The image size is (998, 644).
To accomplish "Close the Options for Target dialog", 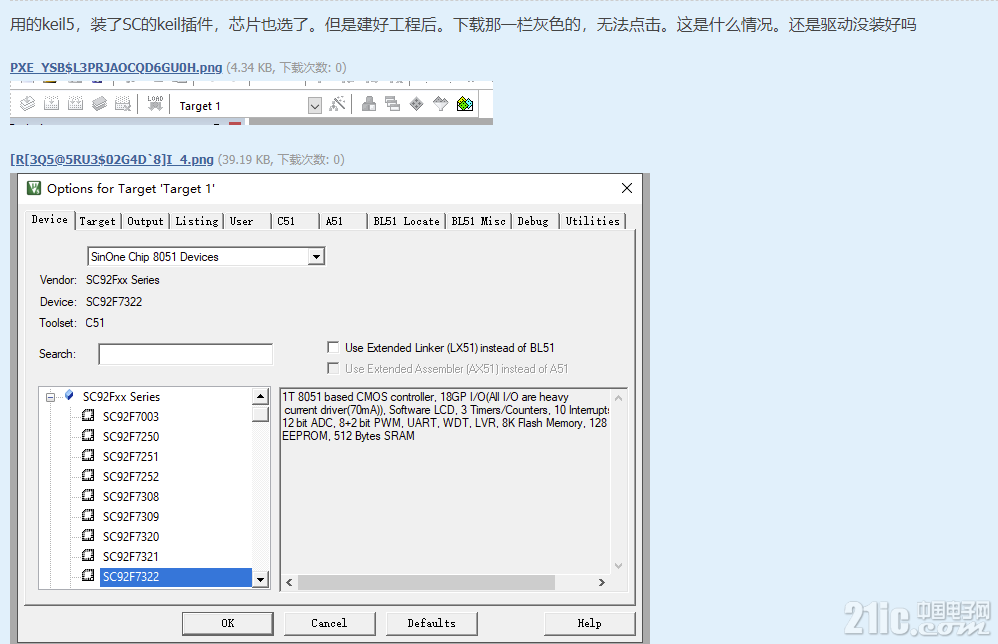I will (x=627, y=188).
